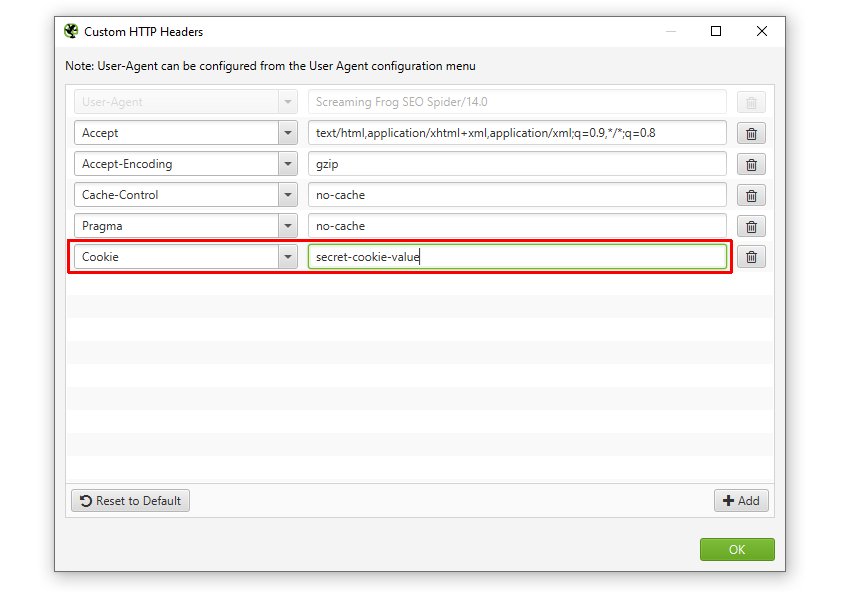
Task: Confirm with the green OK button
Action: coord(737,549)
